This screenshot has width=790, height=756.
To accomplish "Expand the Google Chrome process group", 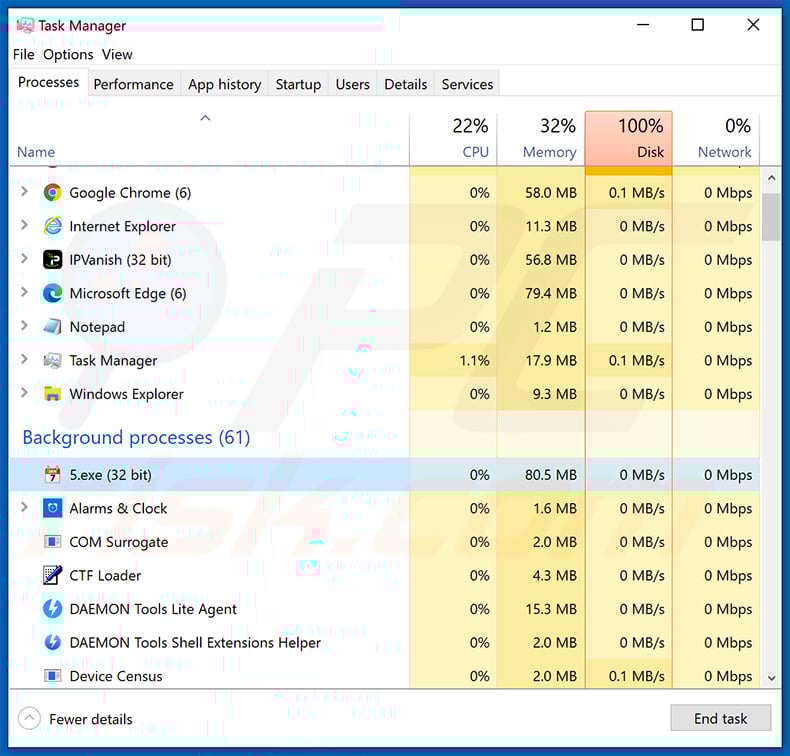I will point(24,192).
